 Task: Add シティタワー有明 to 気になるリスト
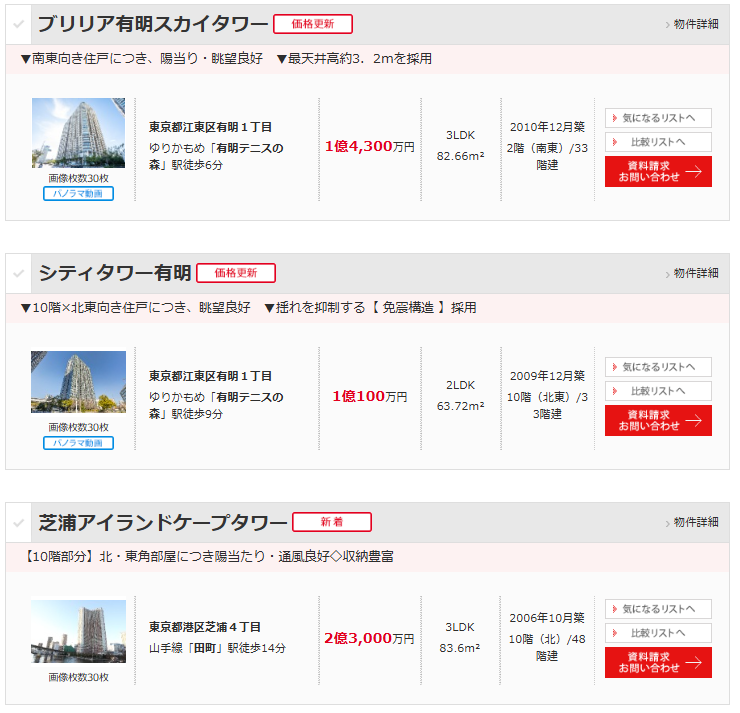(x=658, y=367)
